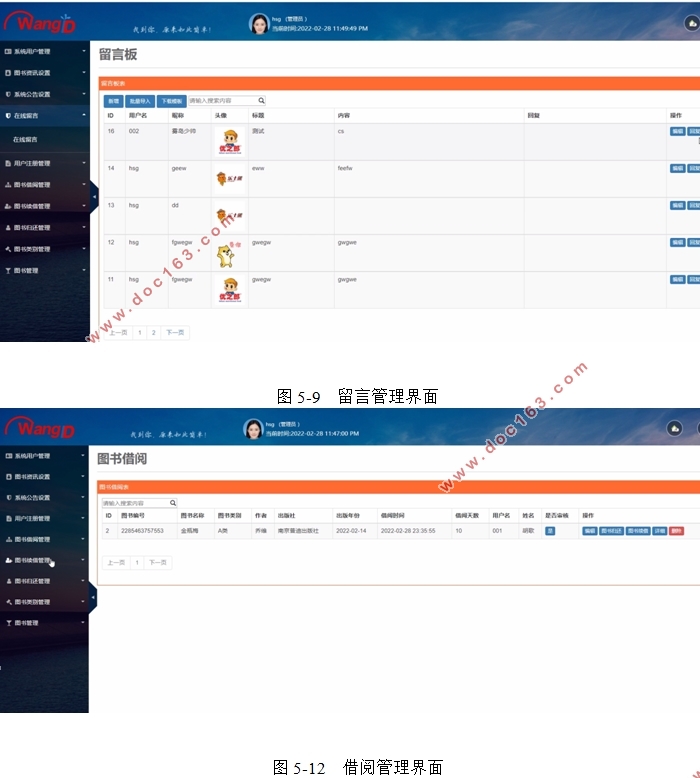700x778 pixels.
Task: Click the 下载模板 button on 留言板
Action: (172, 101)
